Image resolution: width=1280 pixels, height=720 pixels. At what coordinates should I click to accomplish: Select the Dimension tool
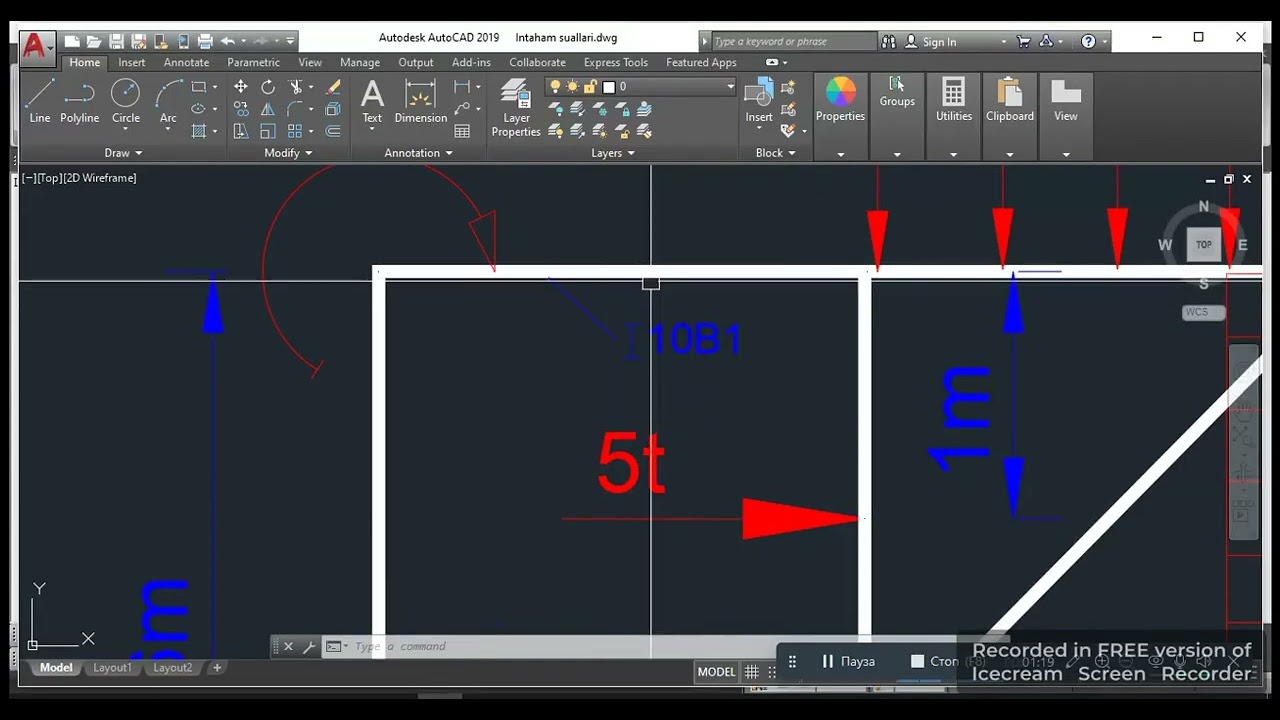(x=421, y=102)
